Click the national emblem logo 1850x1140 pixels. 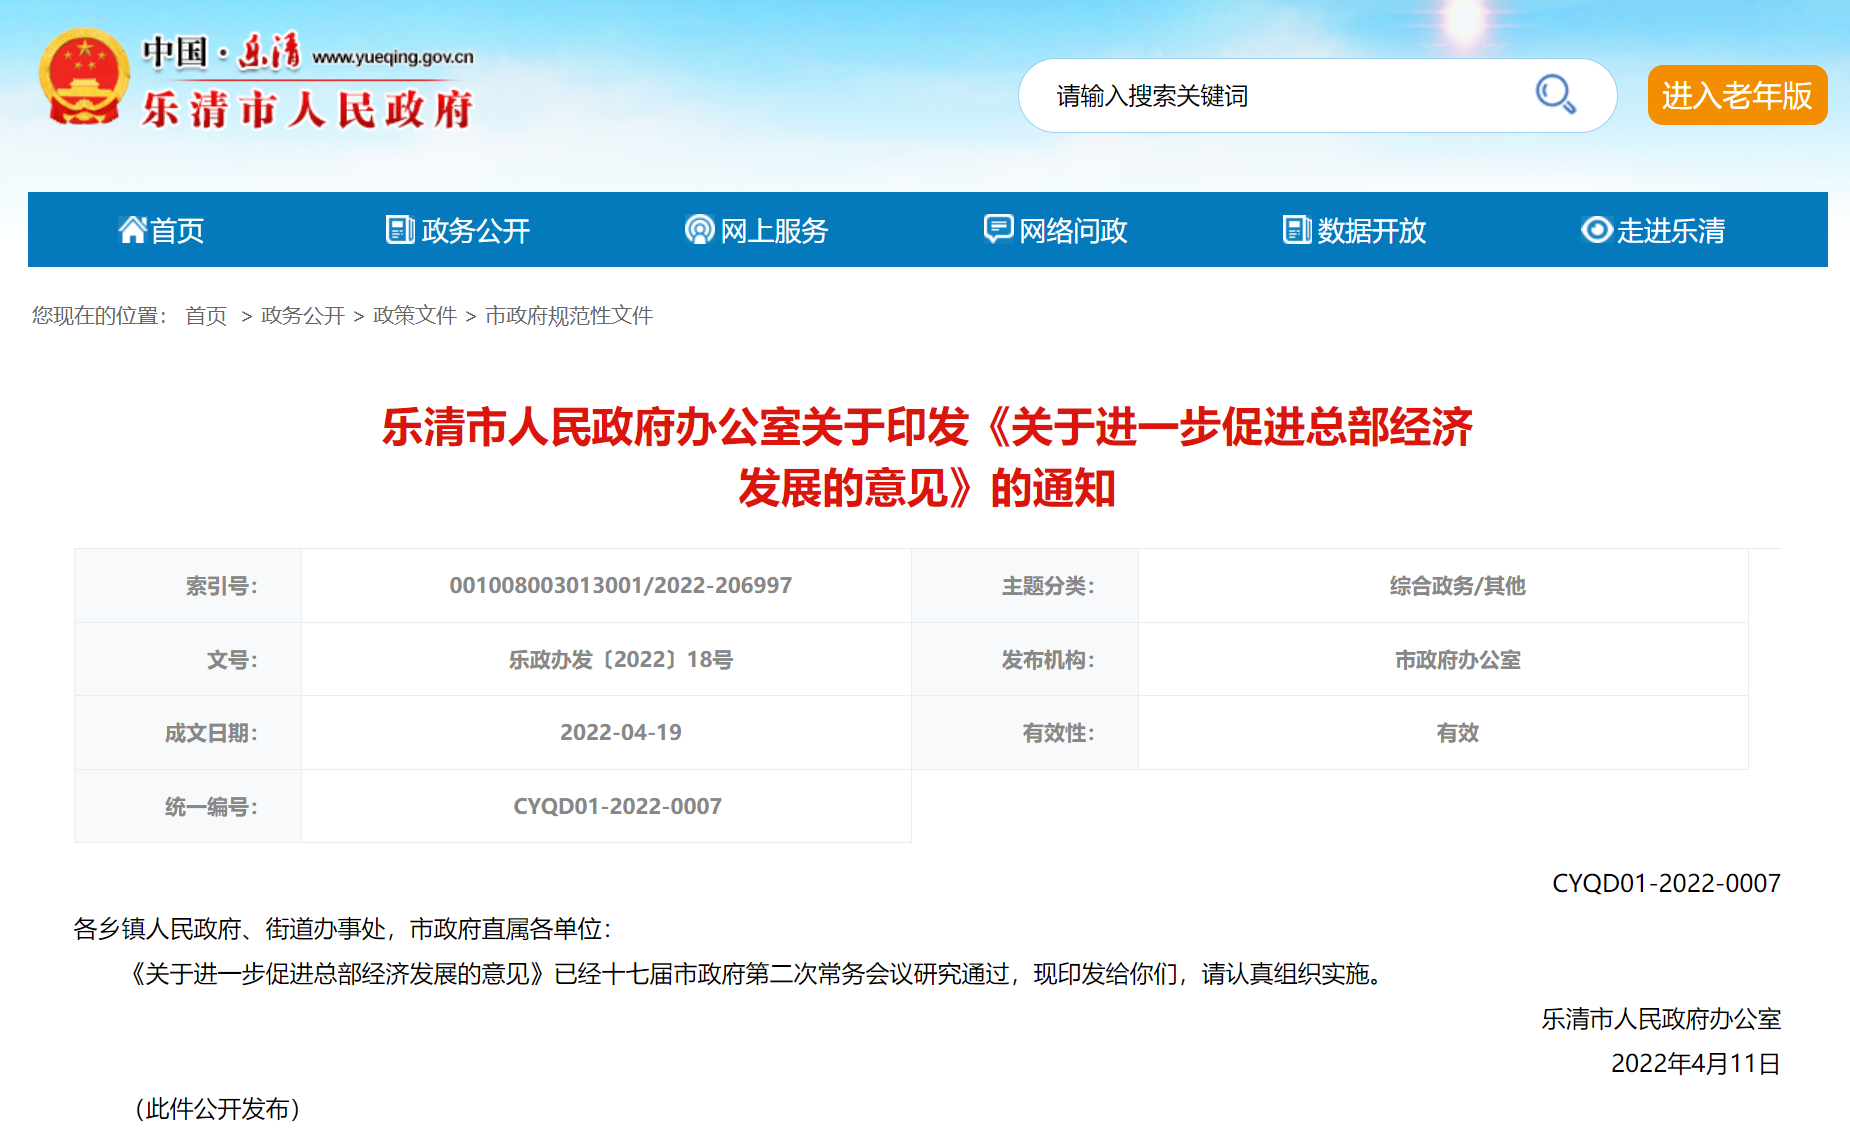click(84, 78)
